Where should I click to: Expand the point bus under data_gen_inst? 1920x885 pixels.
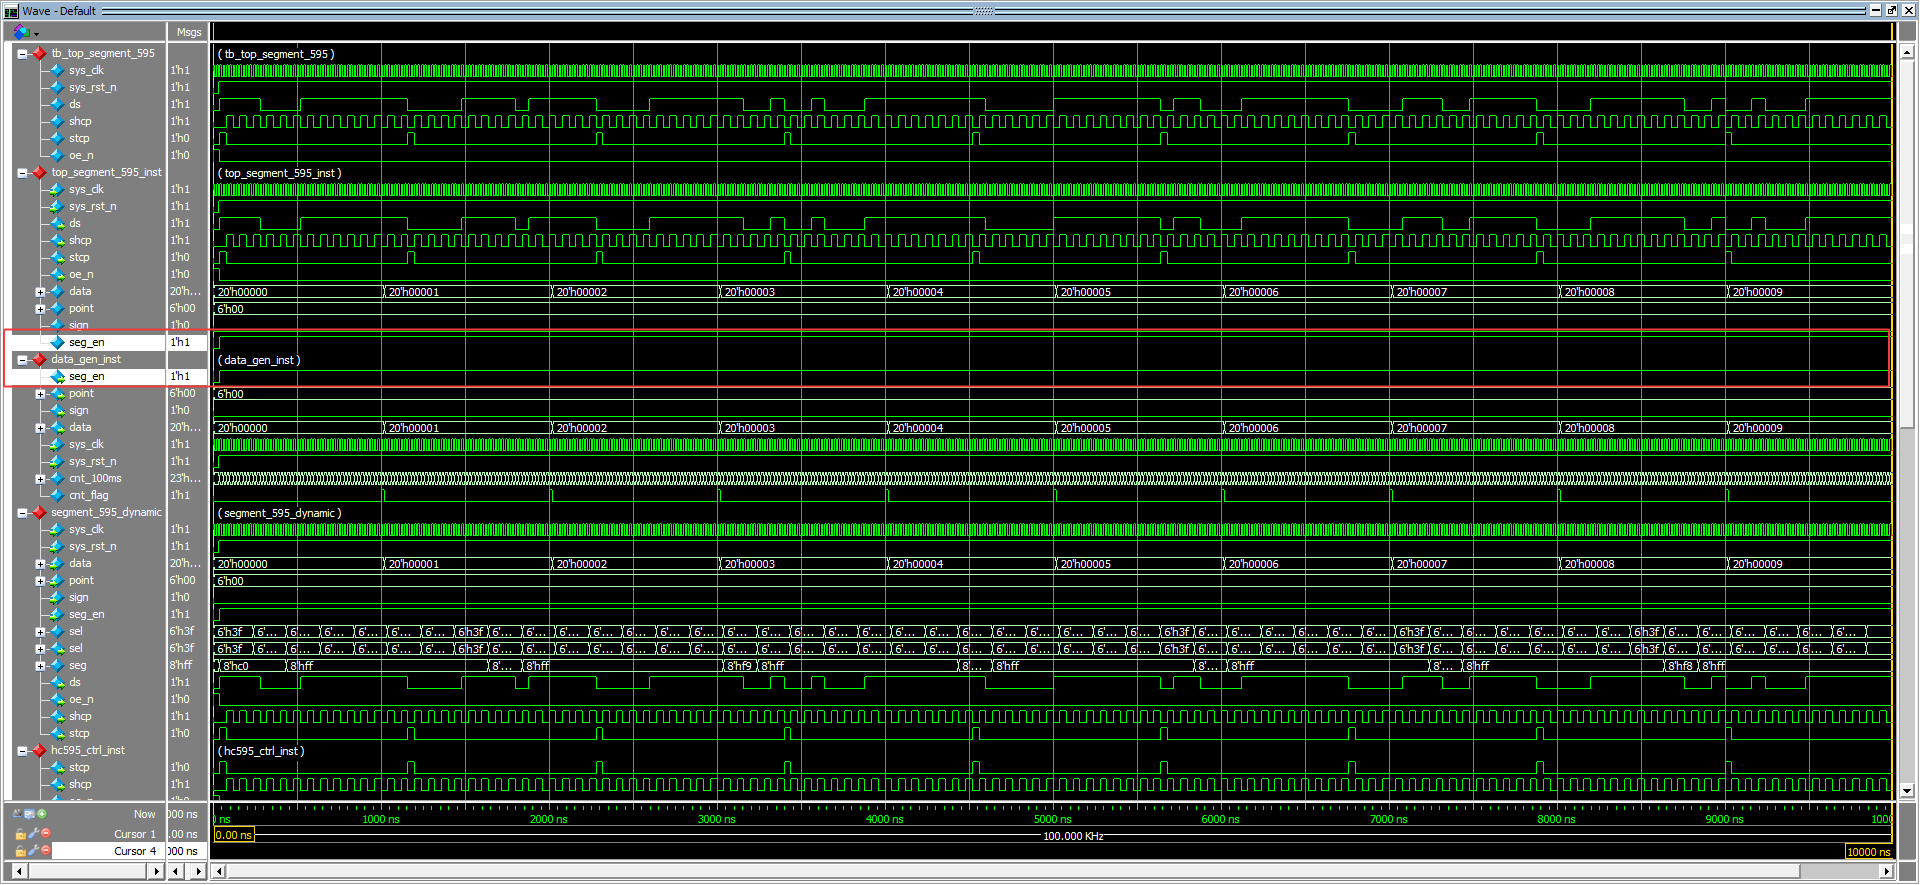tap(40, 394)
